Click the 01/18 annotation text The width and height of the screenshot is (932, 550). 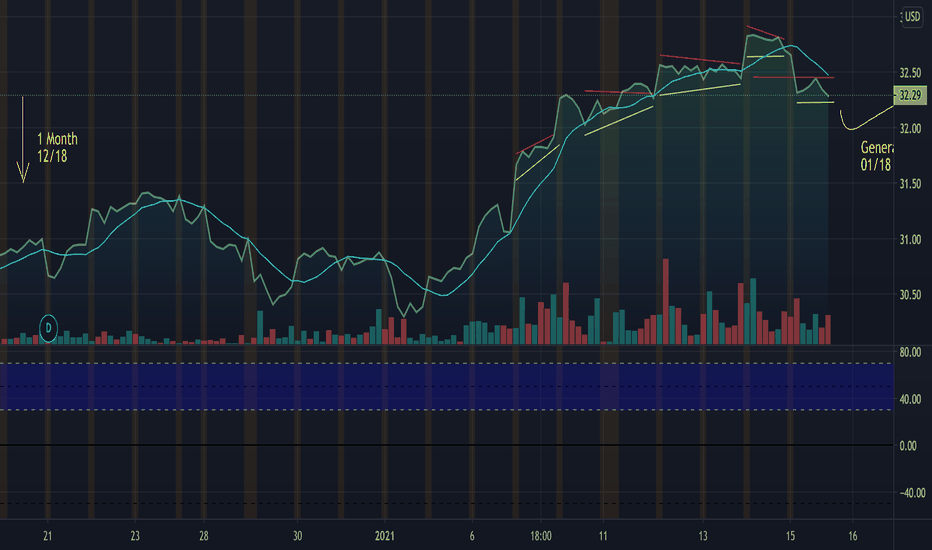click(876, 165)
